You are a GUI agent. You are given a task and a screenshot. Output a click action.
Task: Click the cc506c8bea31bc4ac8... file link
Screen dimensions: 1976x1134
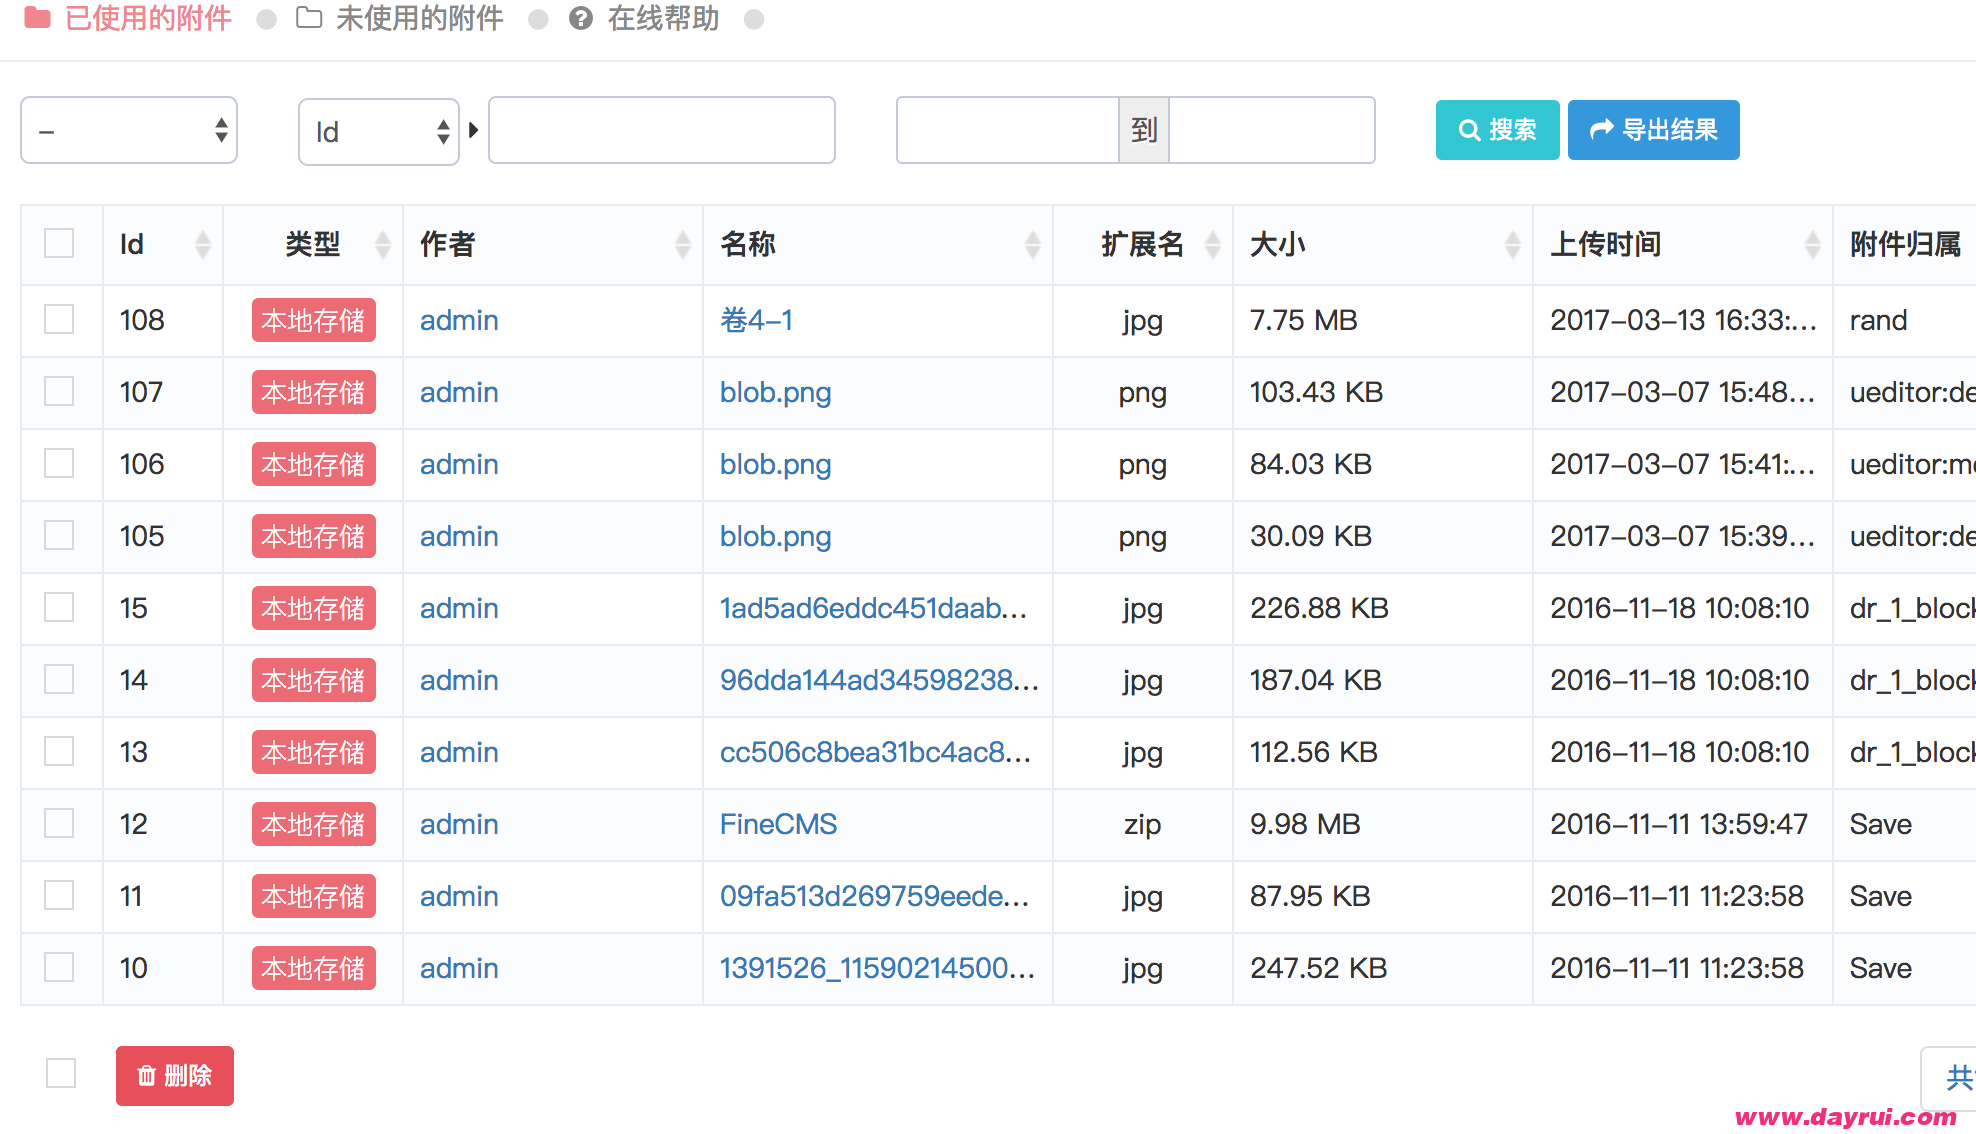coord(875,752)
